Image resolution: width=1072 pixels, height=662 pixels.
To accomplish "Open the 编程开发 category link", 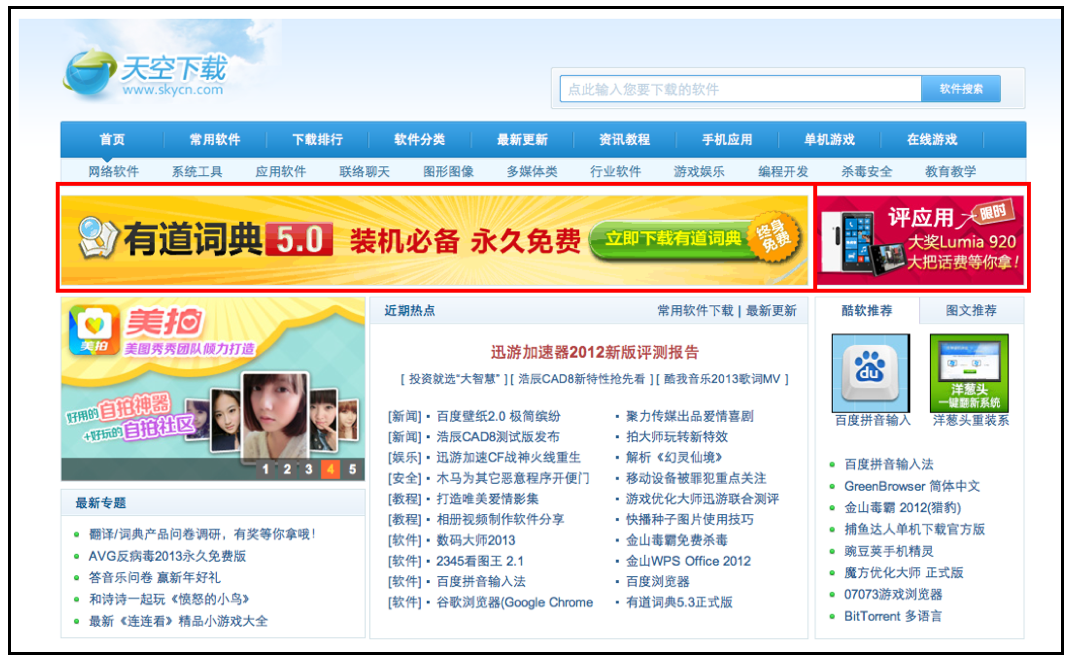I will coord(783,172).
